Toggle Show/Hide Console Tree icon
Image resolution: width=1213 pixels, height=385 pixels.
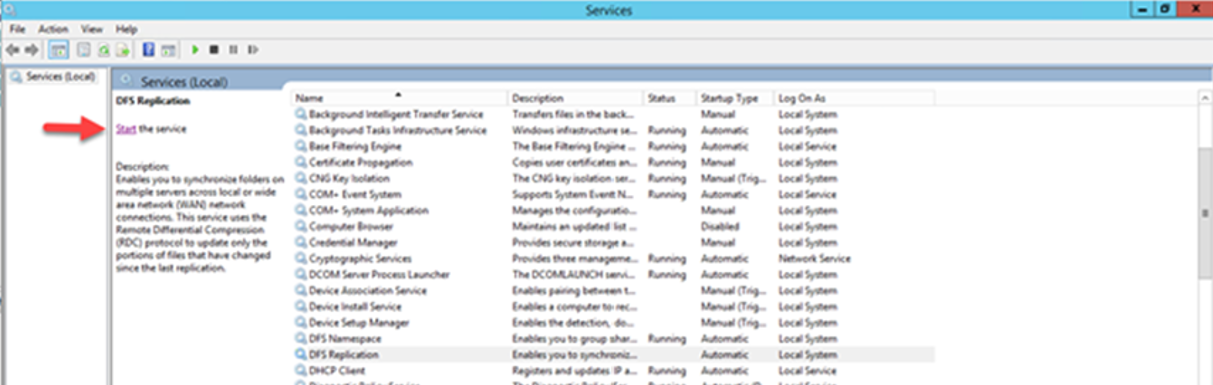[59, 49]
